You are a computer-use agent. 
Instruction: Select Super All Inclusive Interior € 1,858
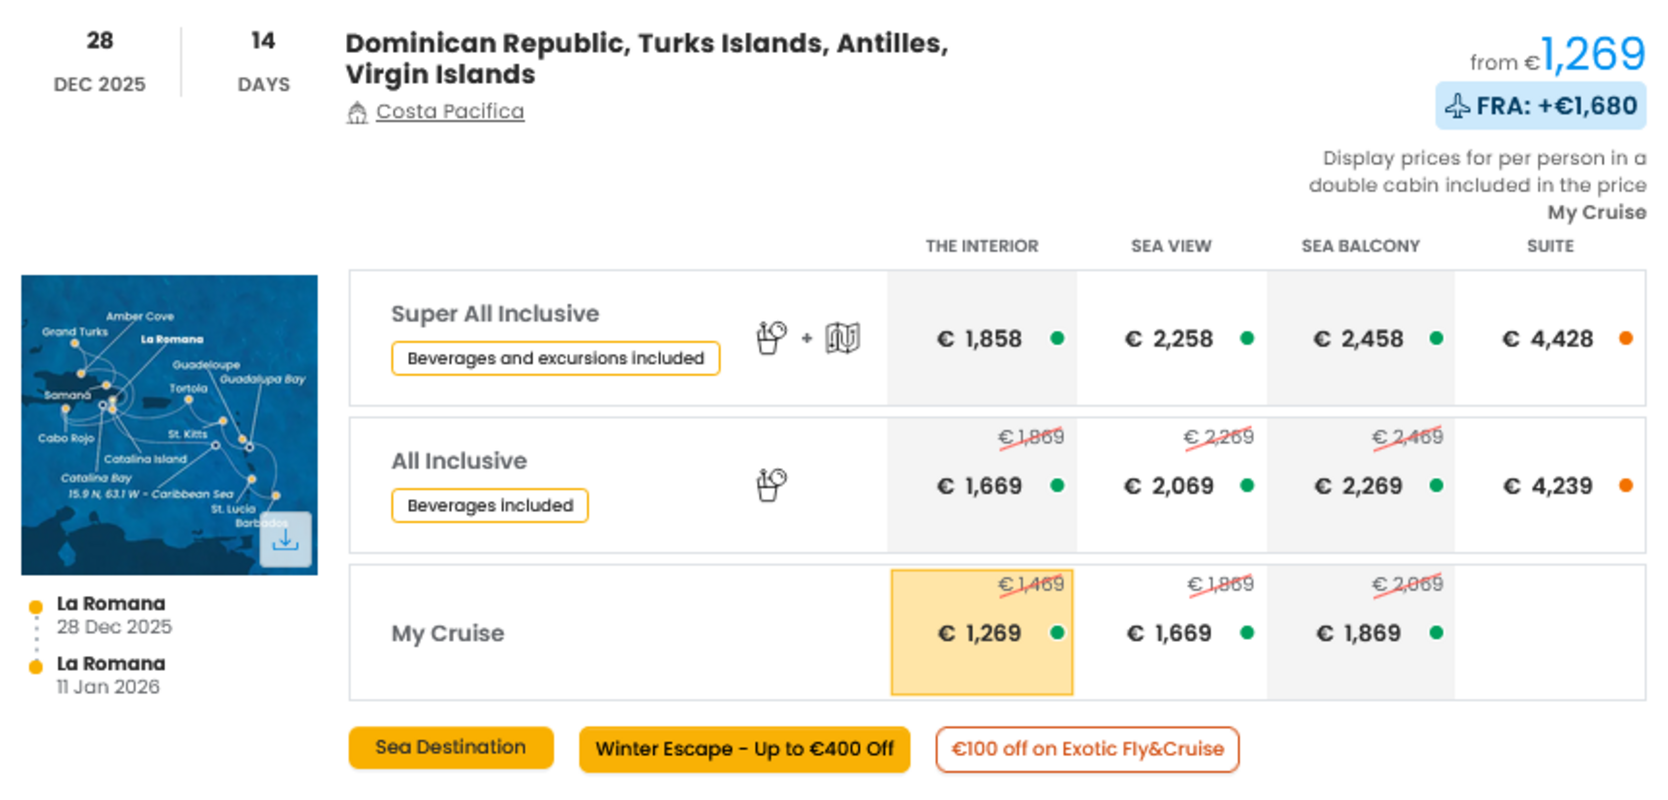981,338
